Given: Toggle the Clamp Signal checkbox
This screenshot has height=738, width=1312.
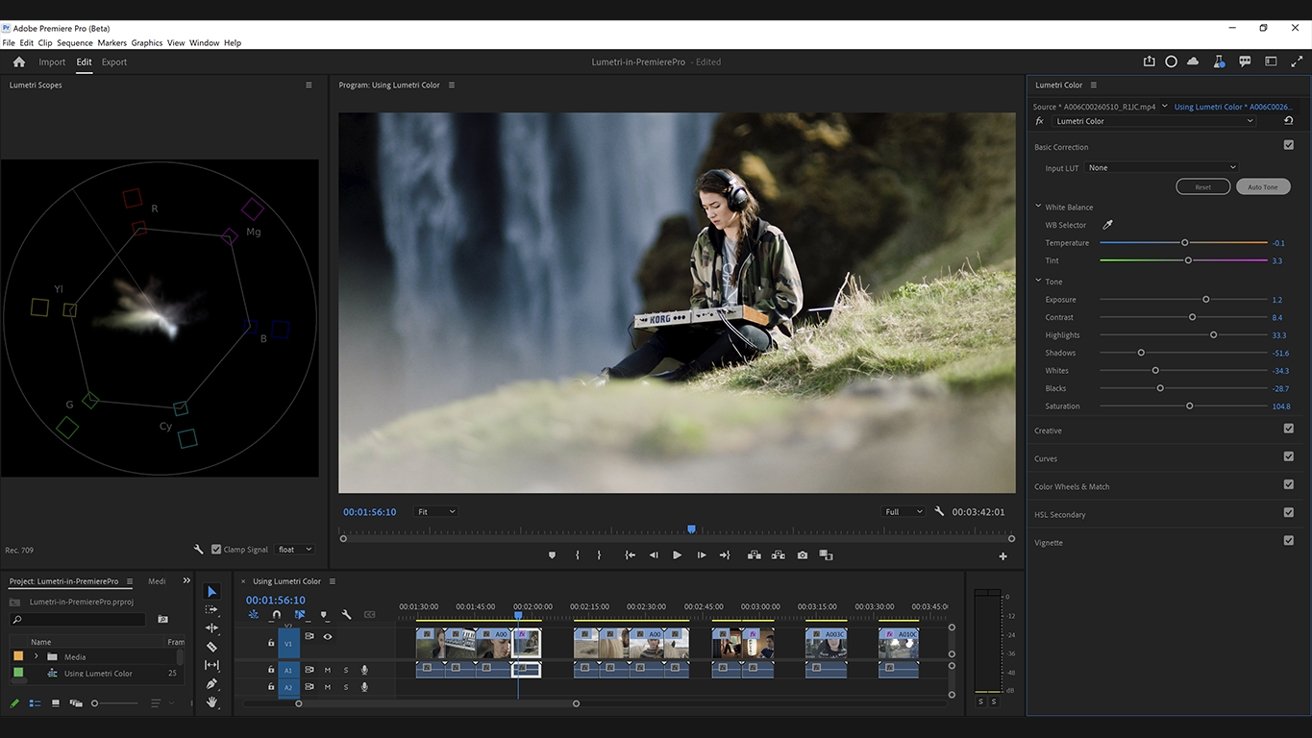Looking at the screenshot, I should 216,549.
